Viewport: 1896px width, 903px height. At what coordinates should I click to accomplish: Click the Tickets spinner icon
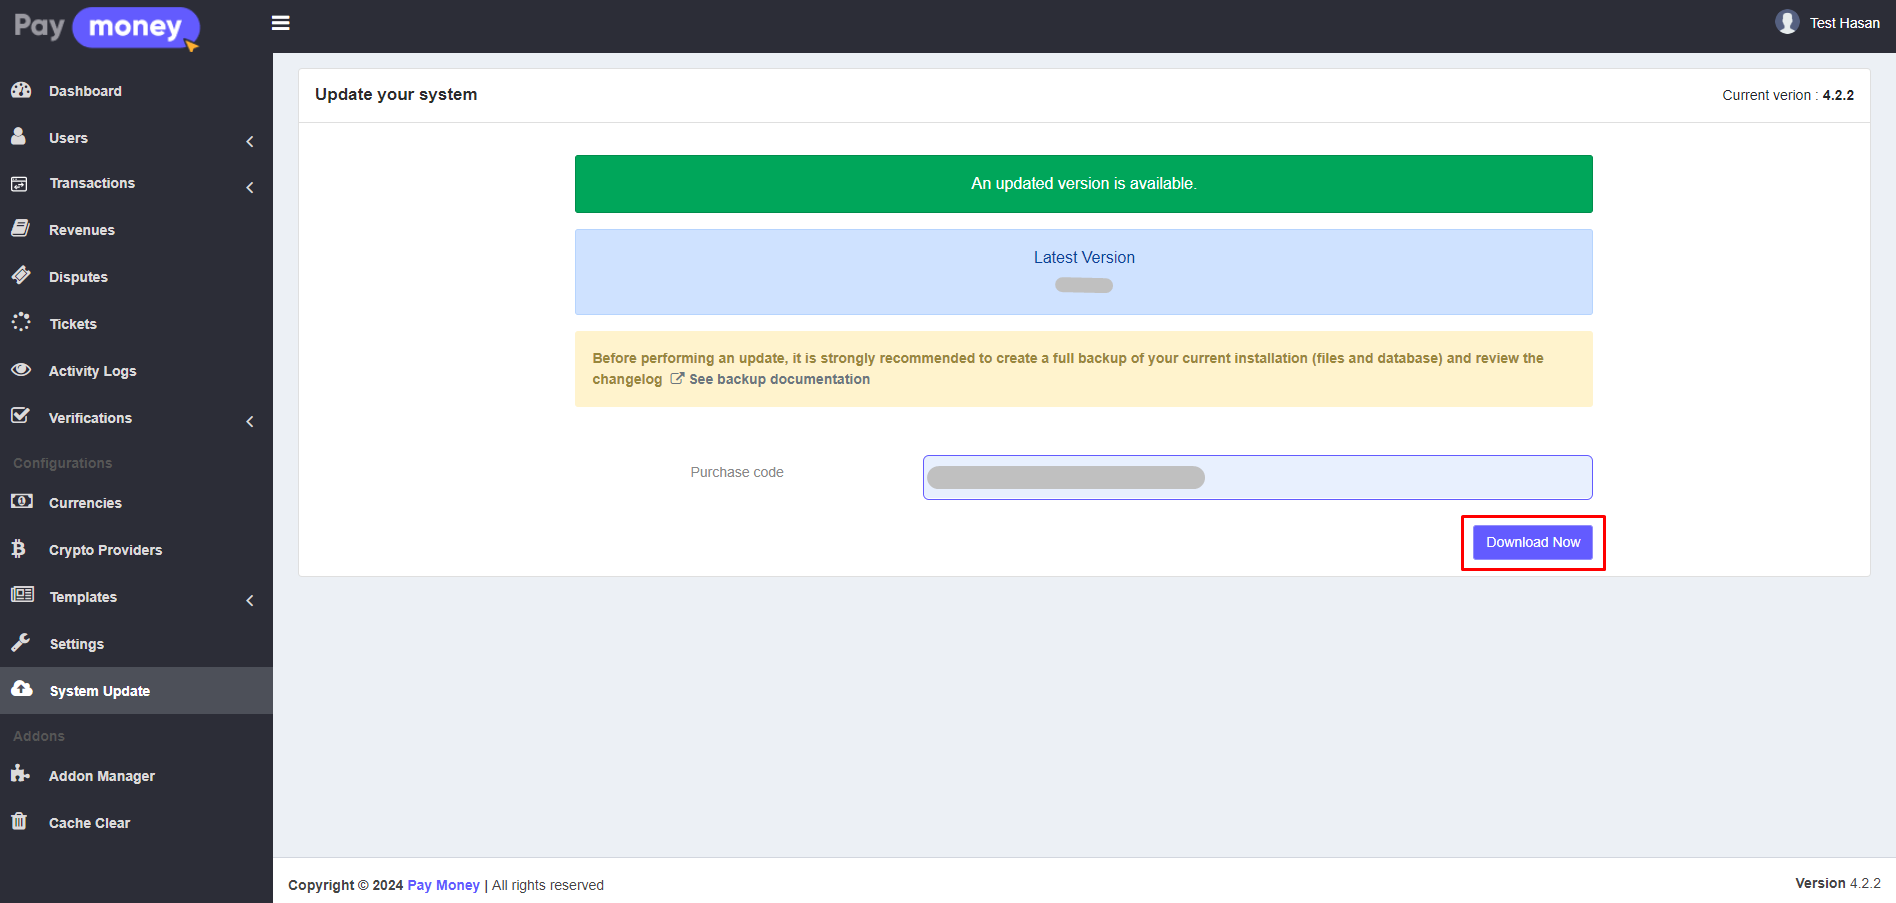(21, 322)
